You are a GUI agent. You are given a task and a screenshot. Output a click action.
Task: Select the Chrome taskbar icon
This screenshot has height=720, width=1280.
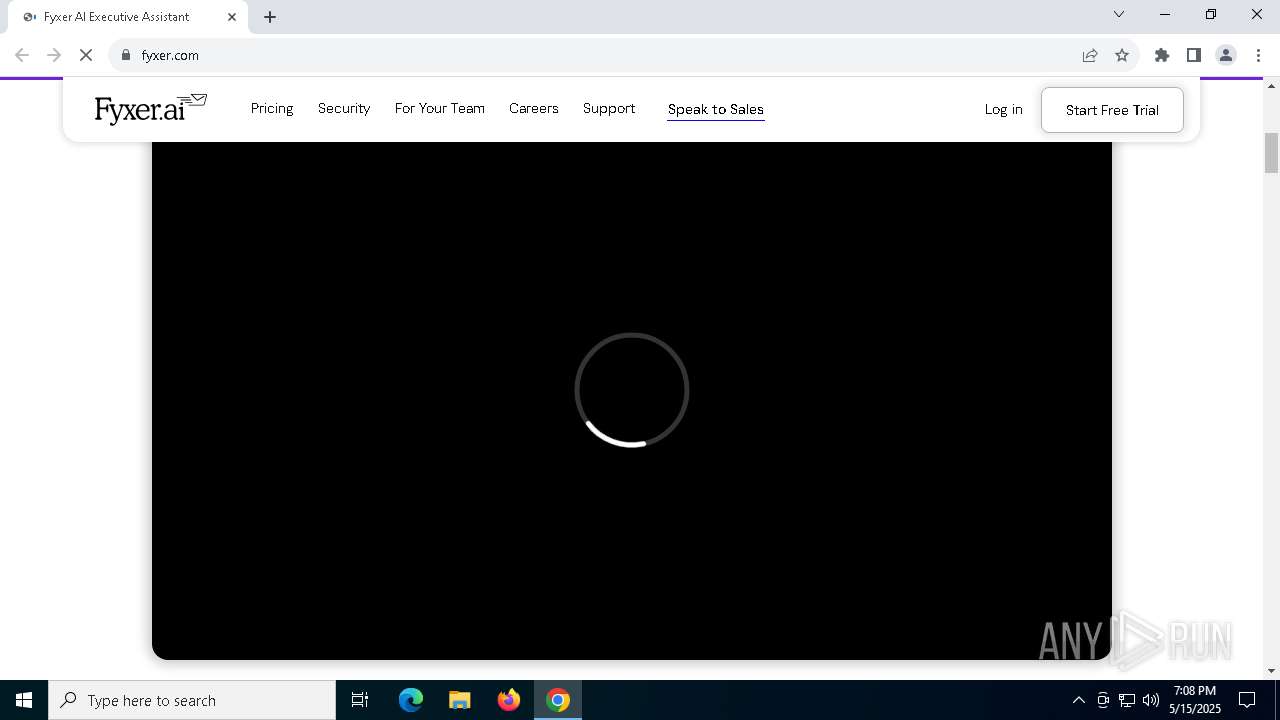(x=558, y=700)
